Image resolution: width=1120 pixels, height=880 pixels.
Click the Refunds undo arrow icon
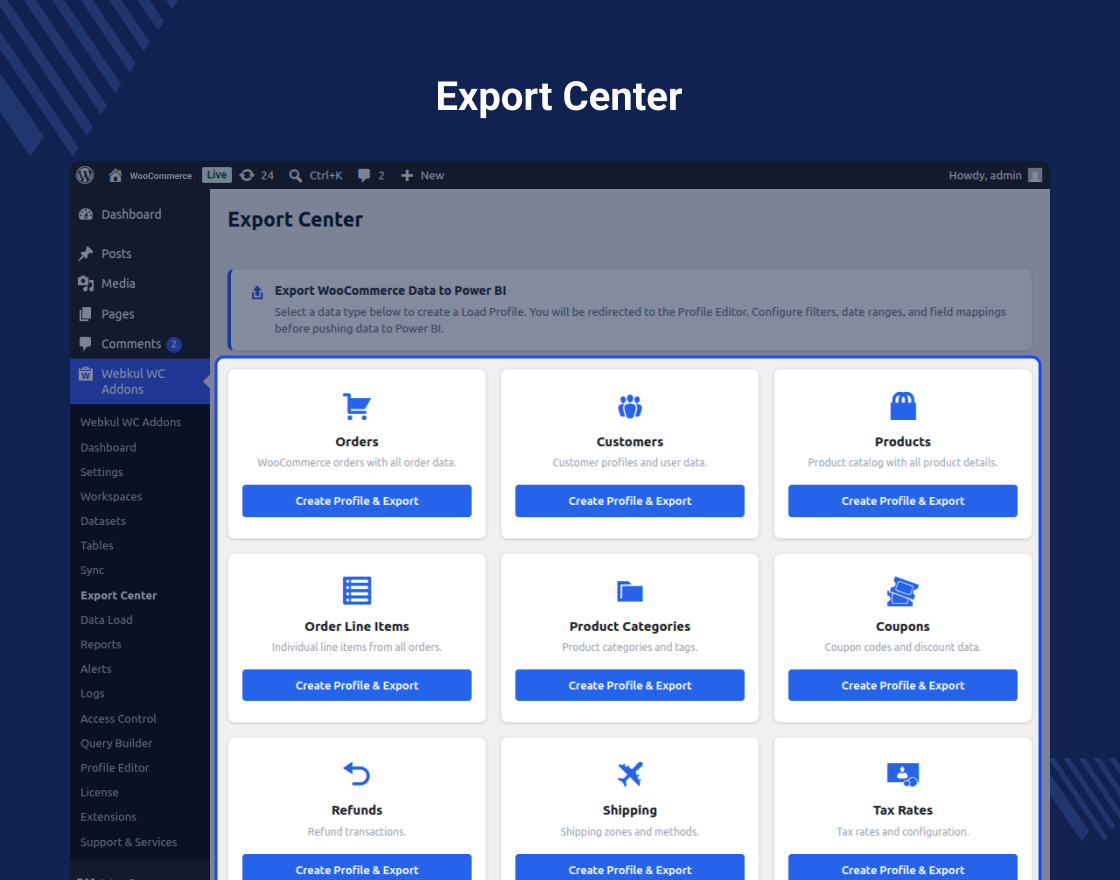click(x=356, y=774)
